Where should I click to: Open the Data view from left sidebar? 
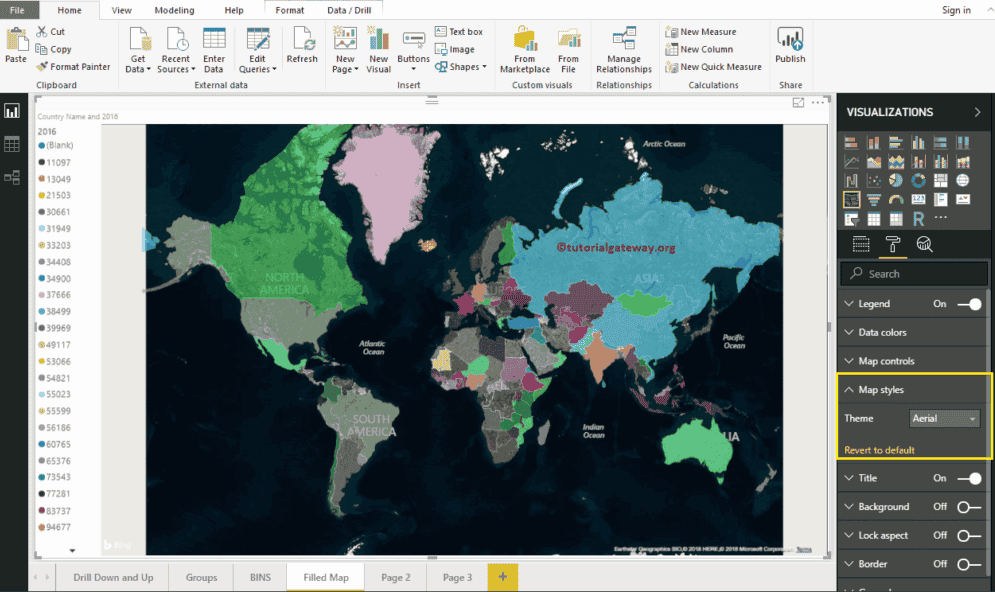point(12,143)
